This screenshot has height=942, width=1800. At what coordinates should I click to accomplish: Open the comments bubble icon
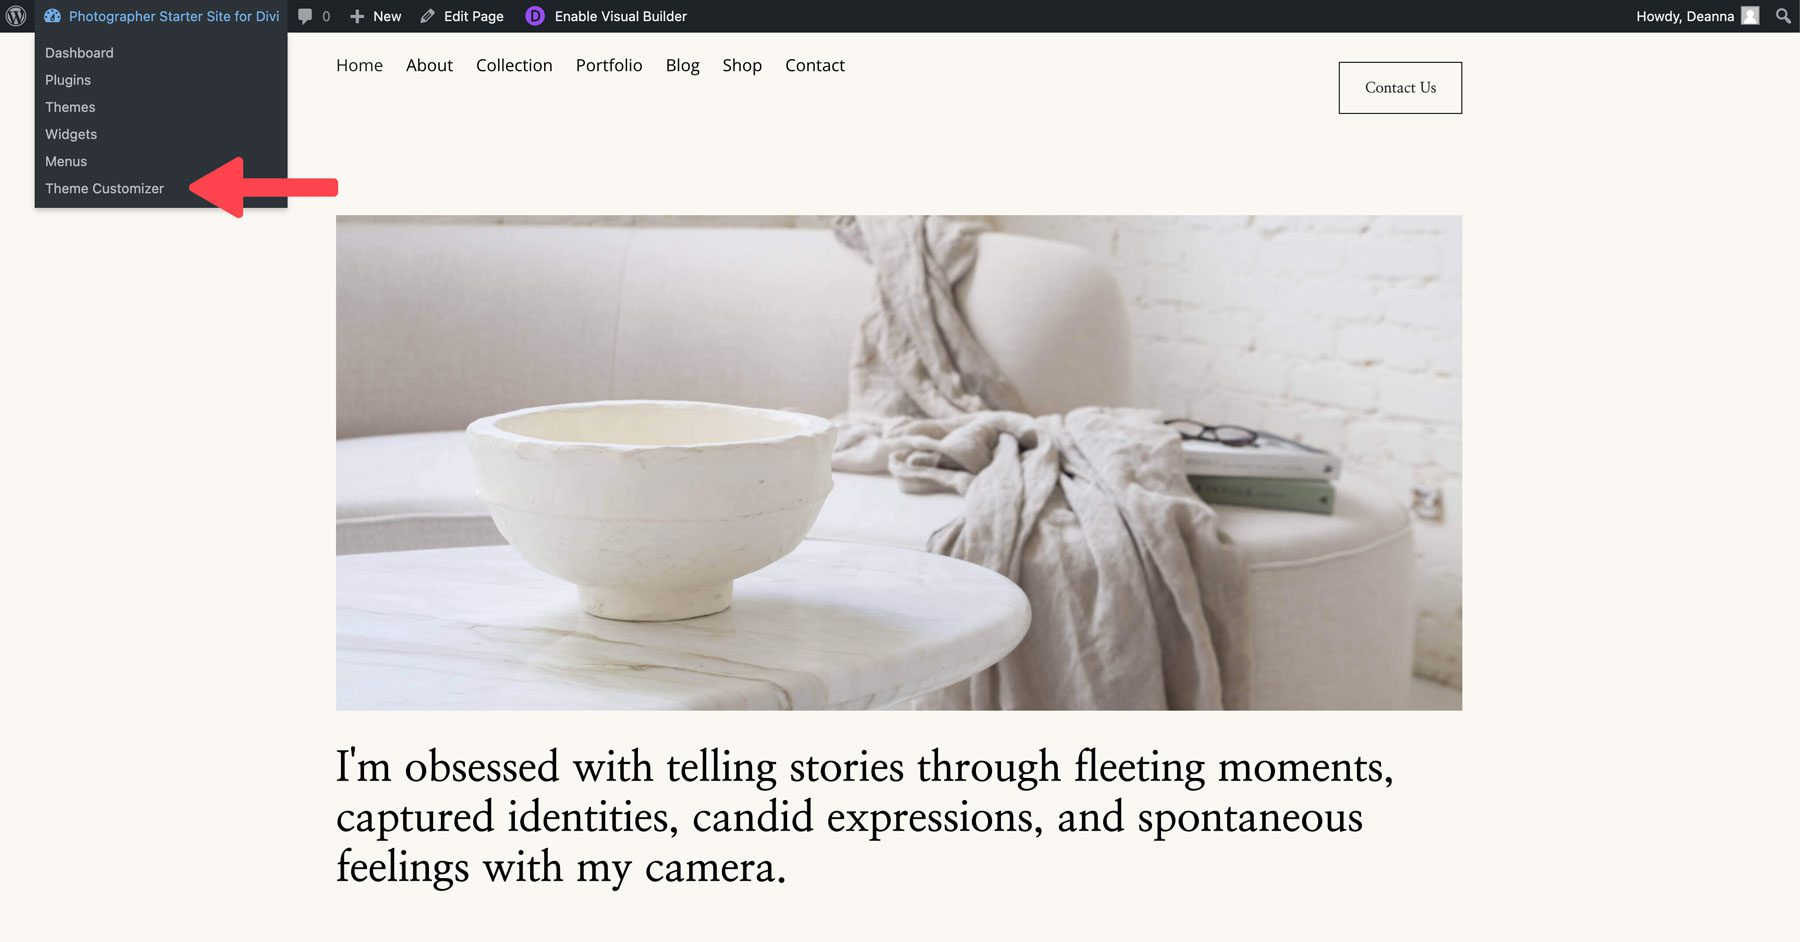306,16
